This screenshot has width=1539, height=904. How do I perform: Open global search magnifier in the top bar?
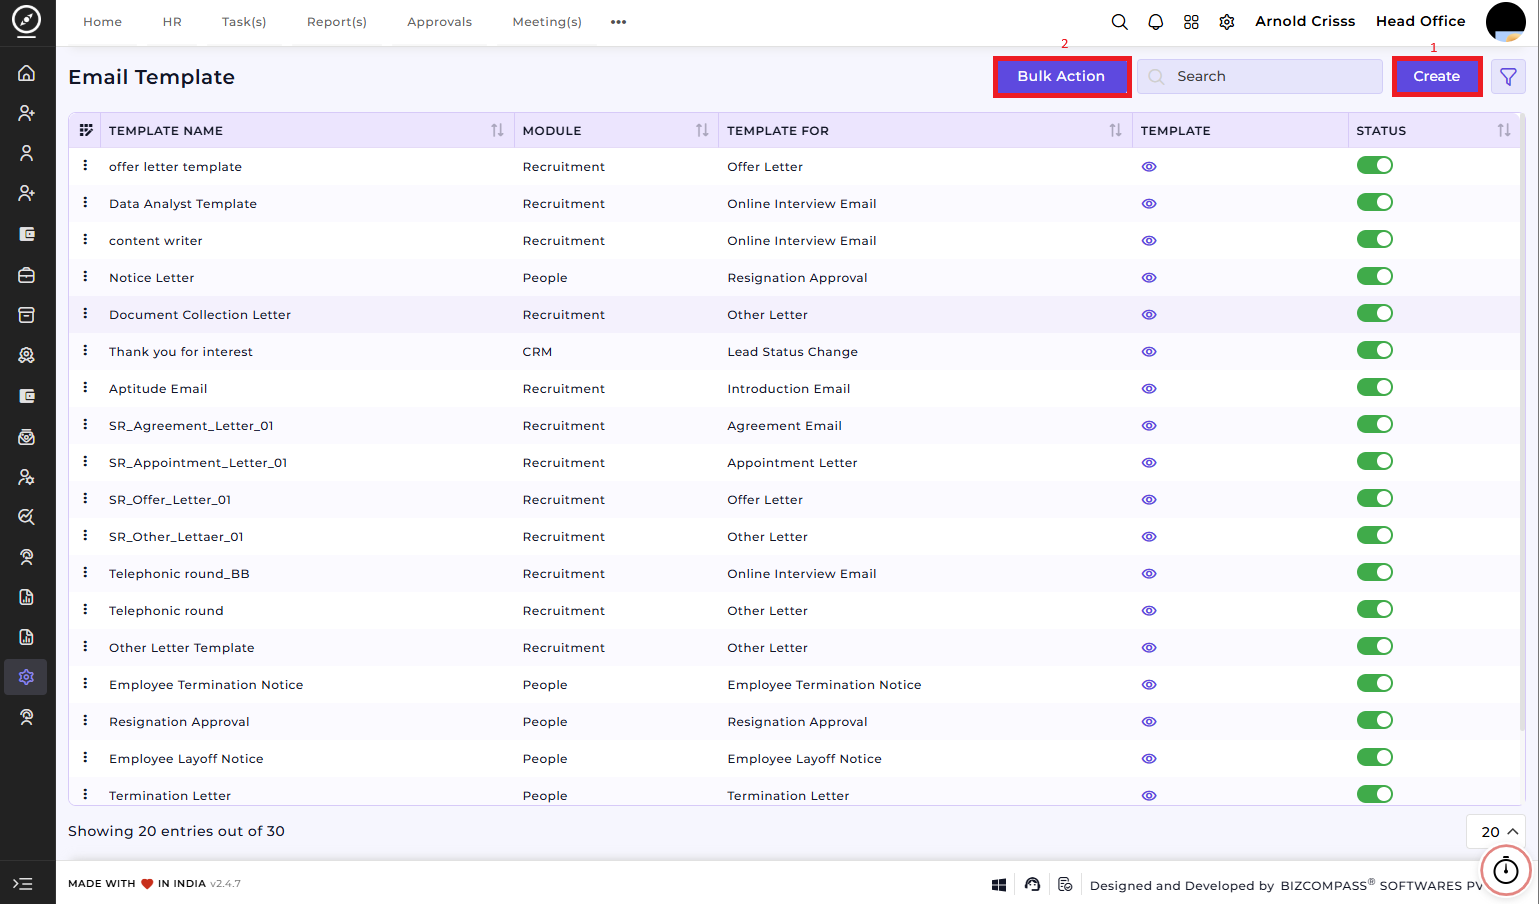click(x=1120, y=22)
